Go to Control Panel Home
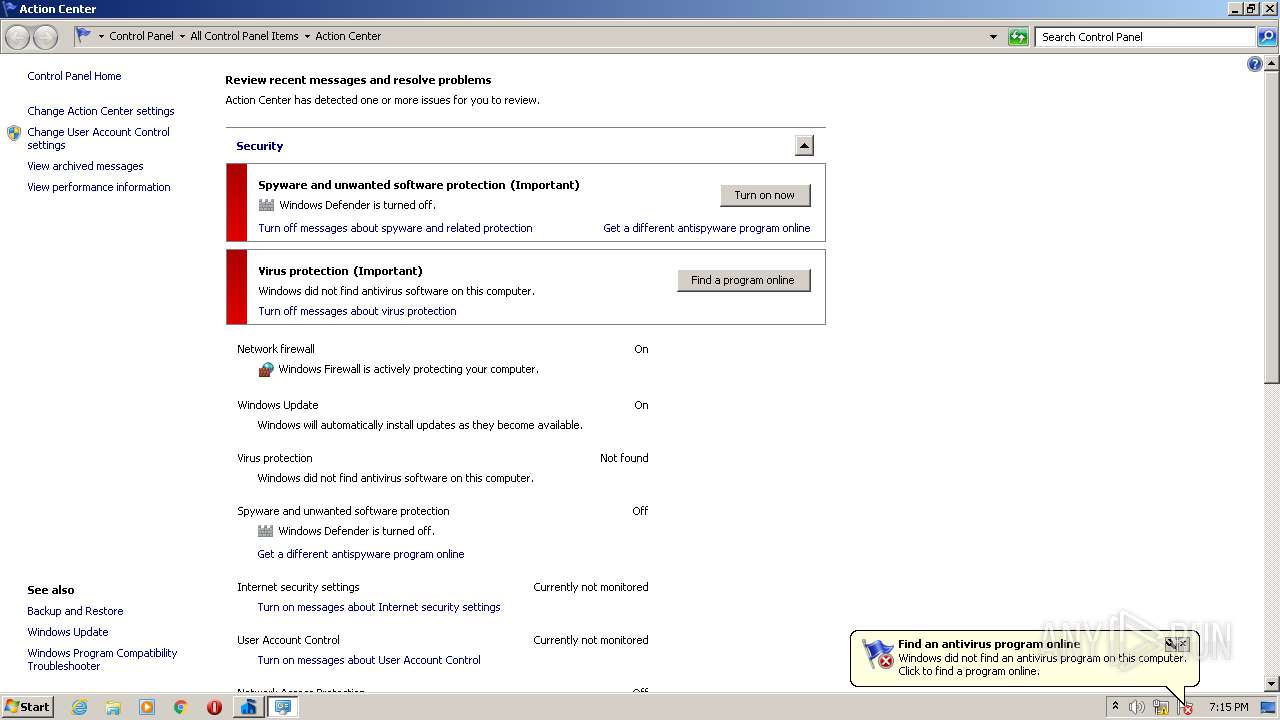Screen dimensions: 1280x720 74,76
